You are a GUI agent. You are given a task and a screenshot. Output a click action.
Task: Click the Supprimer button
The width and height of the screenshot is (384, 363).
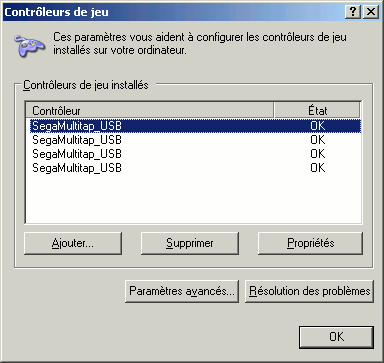coord(190,243)
